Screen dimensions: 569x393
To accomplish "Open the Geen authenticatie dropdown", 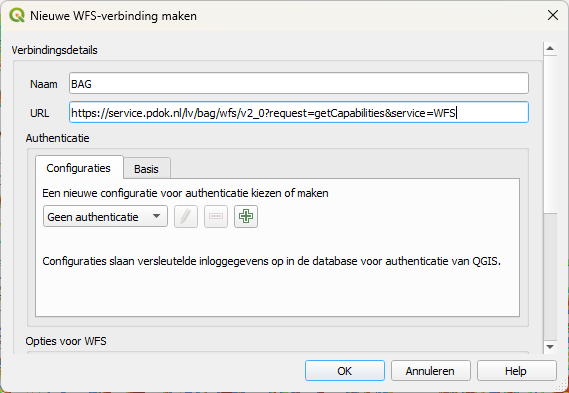I will coord(105,217).
